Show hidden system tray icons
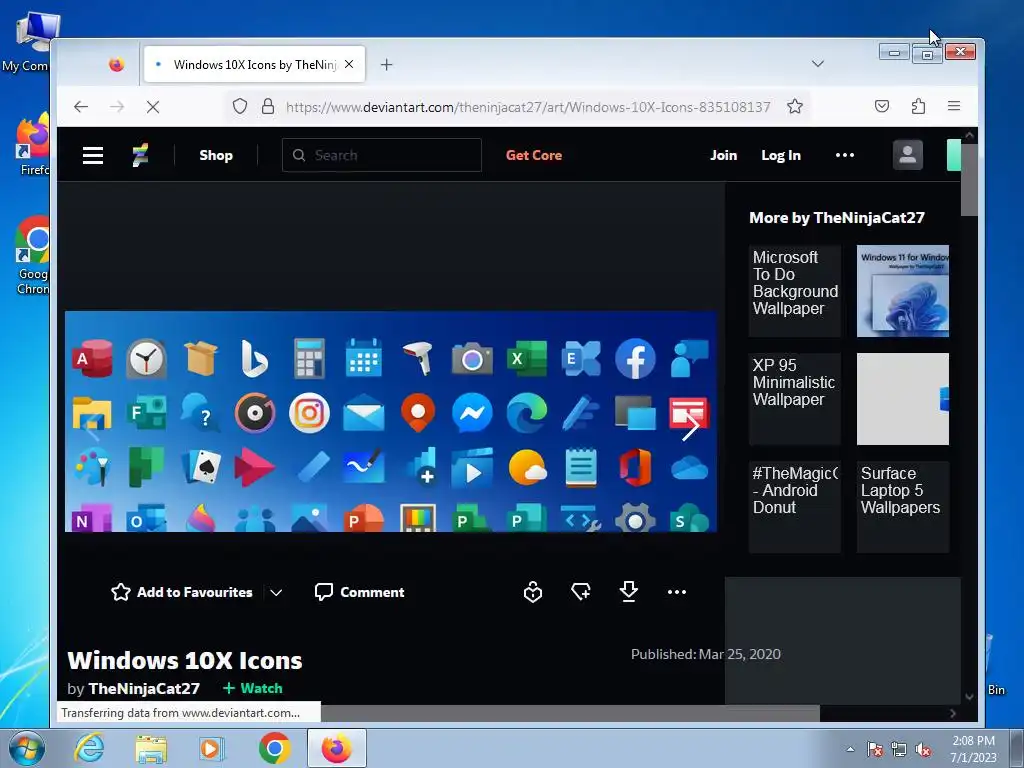The height and width of the screenshot is (768, 1024). (x=850, y=749)
